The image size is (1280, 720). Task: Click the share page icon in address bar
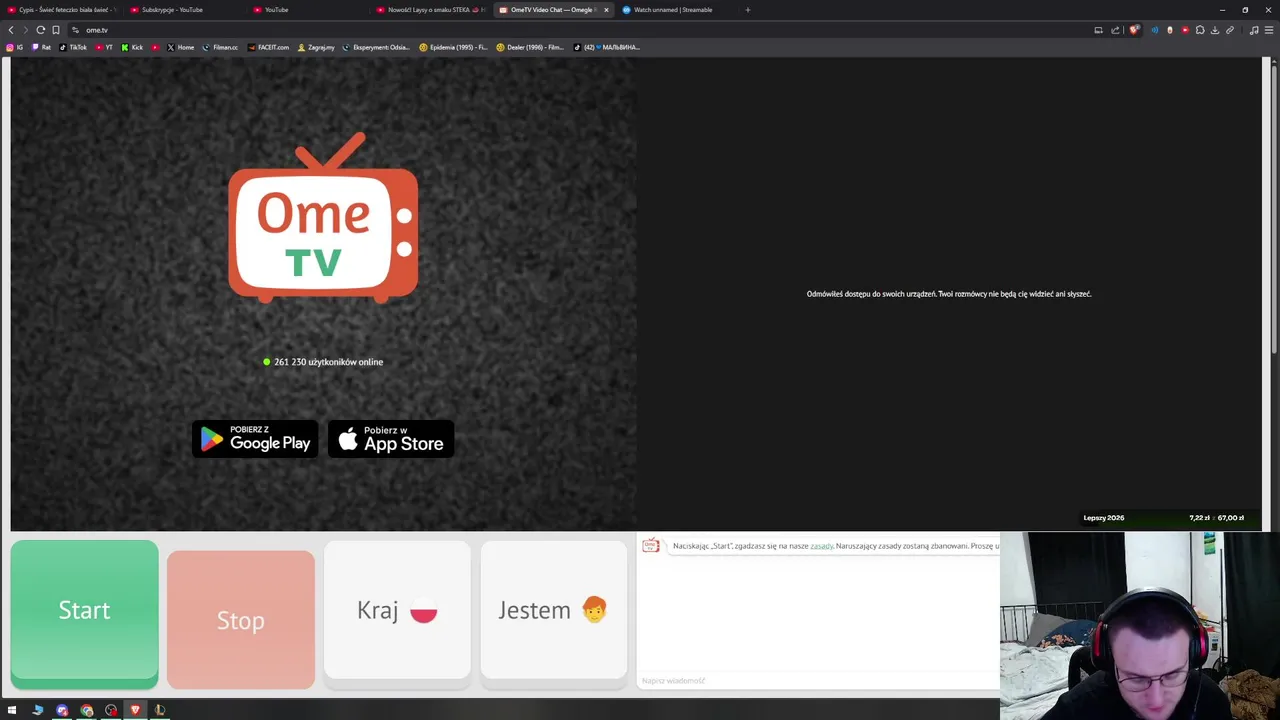coord(1115,30)
